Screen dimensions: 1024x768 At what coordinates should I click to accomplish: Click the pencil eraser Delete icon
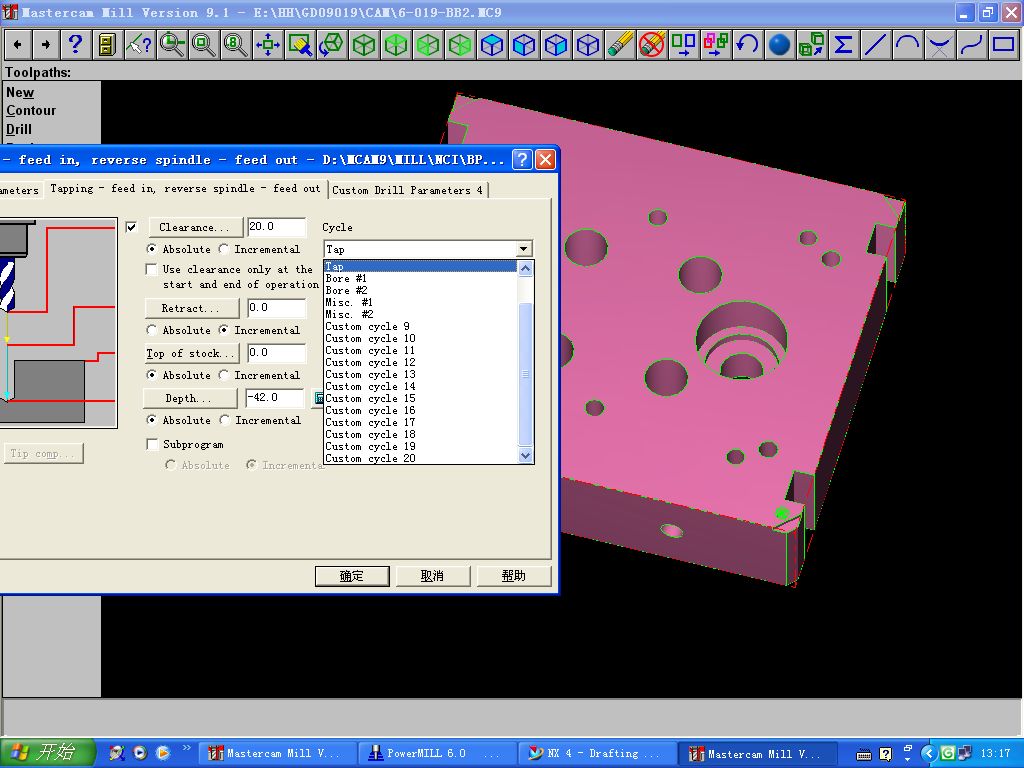(x=620, y=45)
